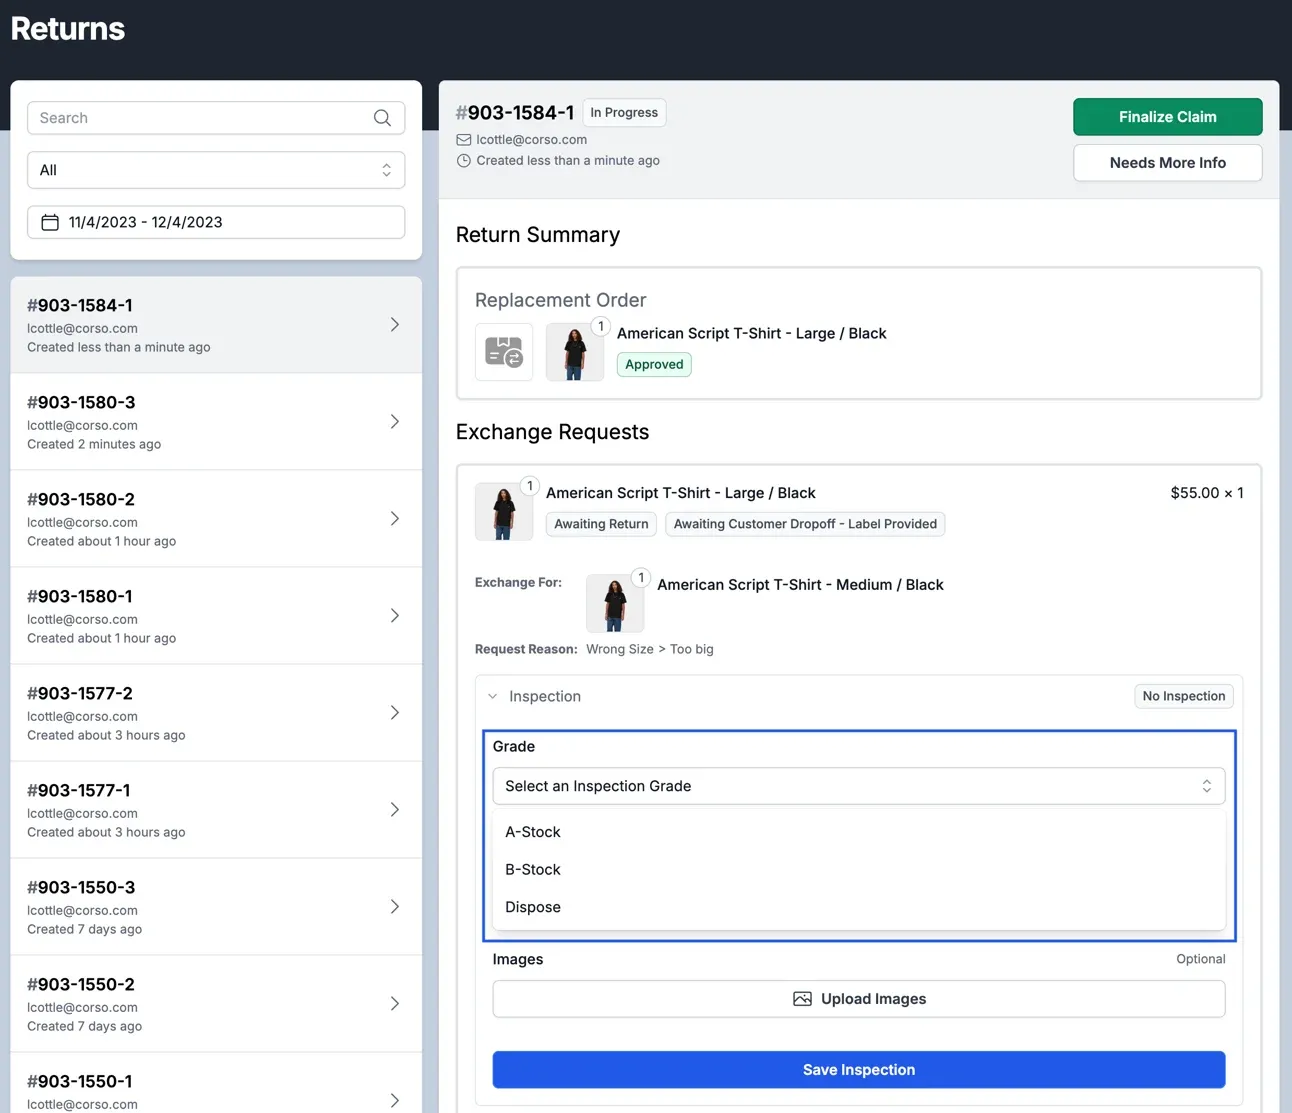Collapse the Inspection section
Image resolution: width=1292 pixels, height=1113 pixels.
point(493,696)
